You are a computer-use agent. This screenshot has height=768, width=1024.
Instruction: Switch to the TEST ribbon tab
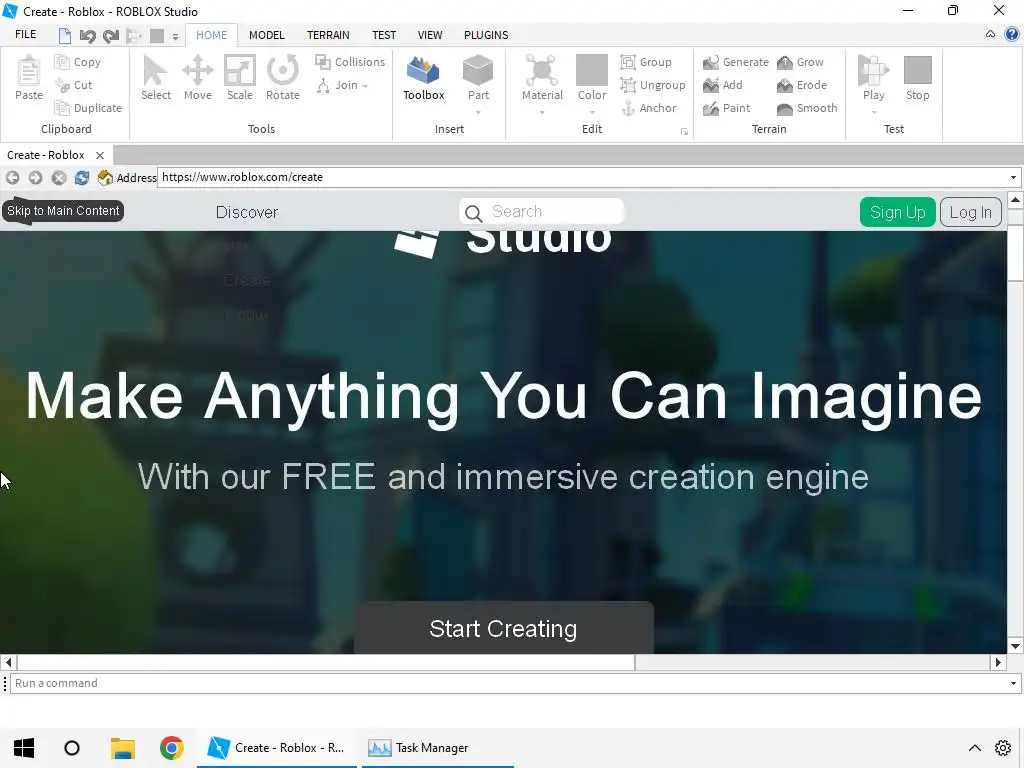(x=384, y=35)
